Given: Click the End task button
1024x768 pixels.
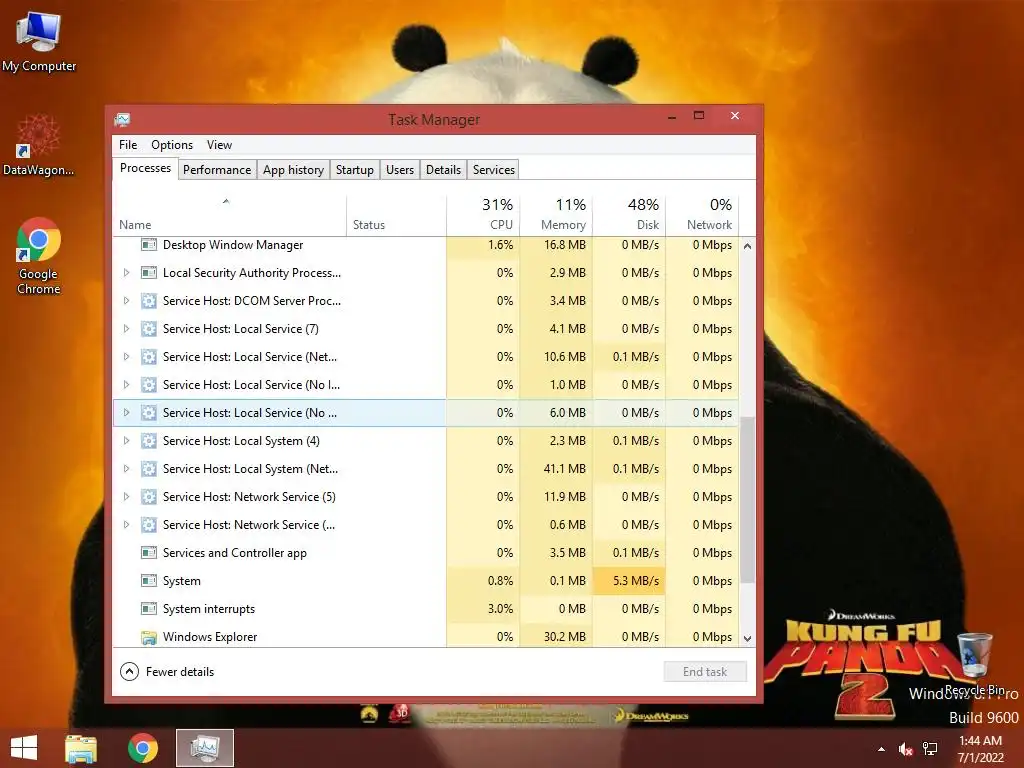Looking at the screenshot, I should coord(705,672).
